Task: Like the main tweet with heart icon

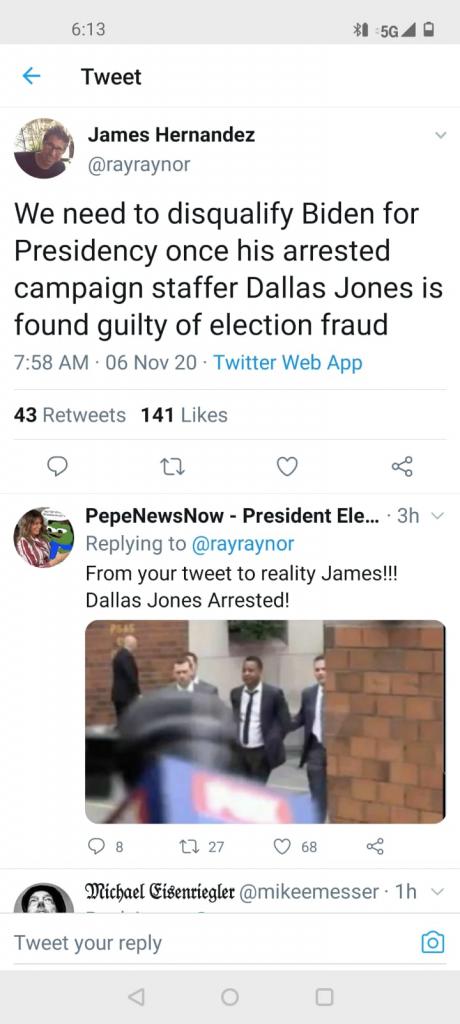Action: pos(288,466)
